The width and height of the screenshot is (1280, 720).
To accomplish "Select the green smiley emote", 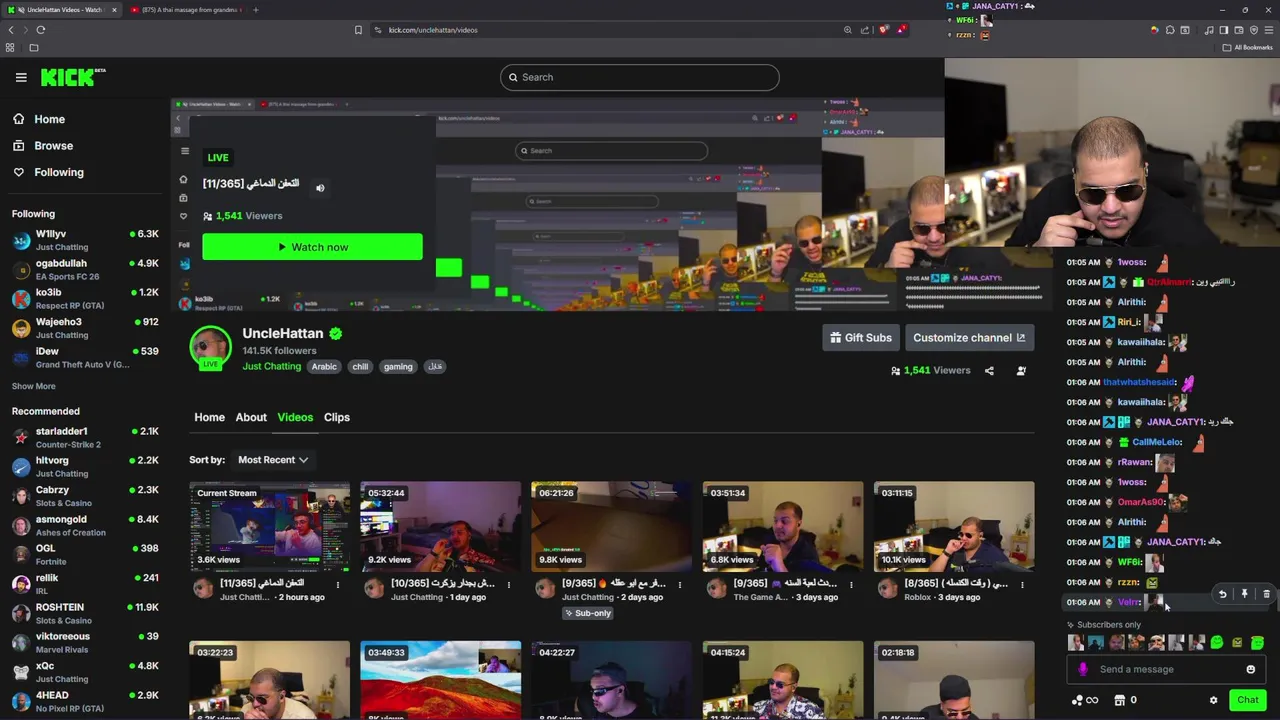I will (x=1217, y=643).
